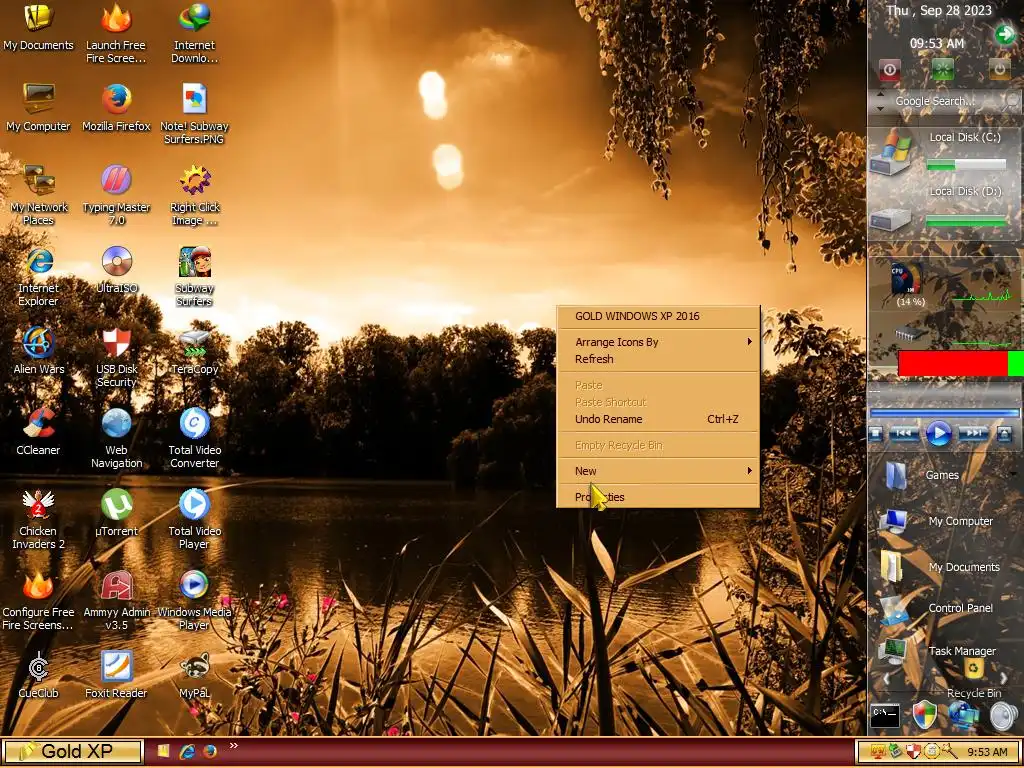Choose Refresh in the context menu

point(658,359)
